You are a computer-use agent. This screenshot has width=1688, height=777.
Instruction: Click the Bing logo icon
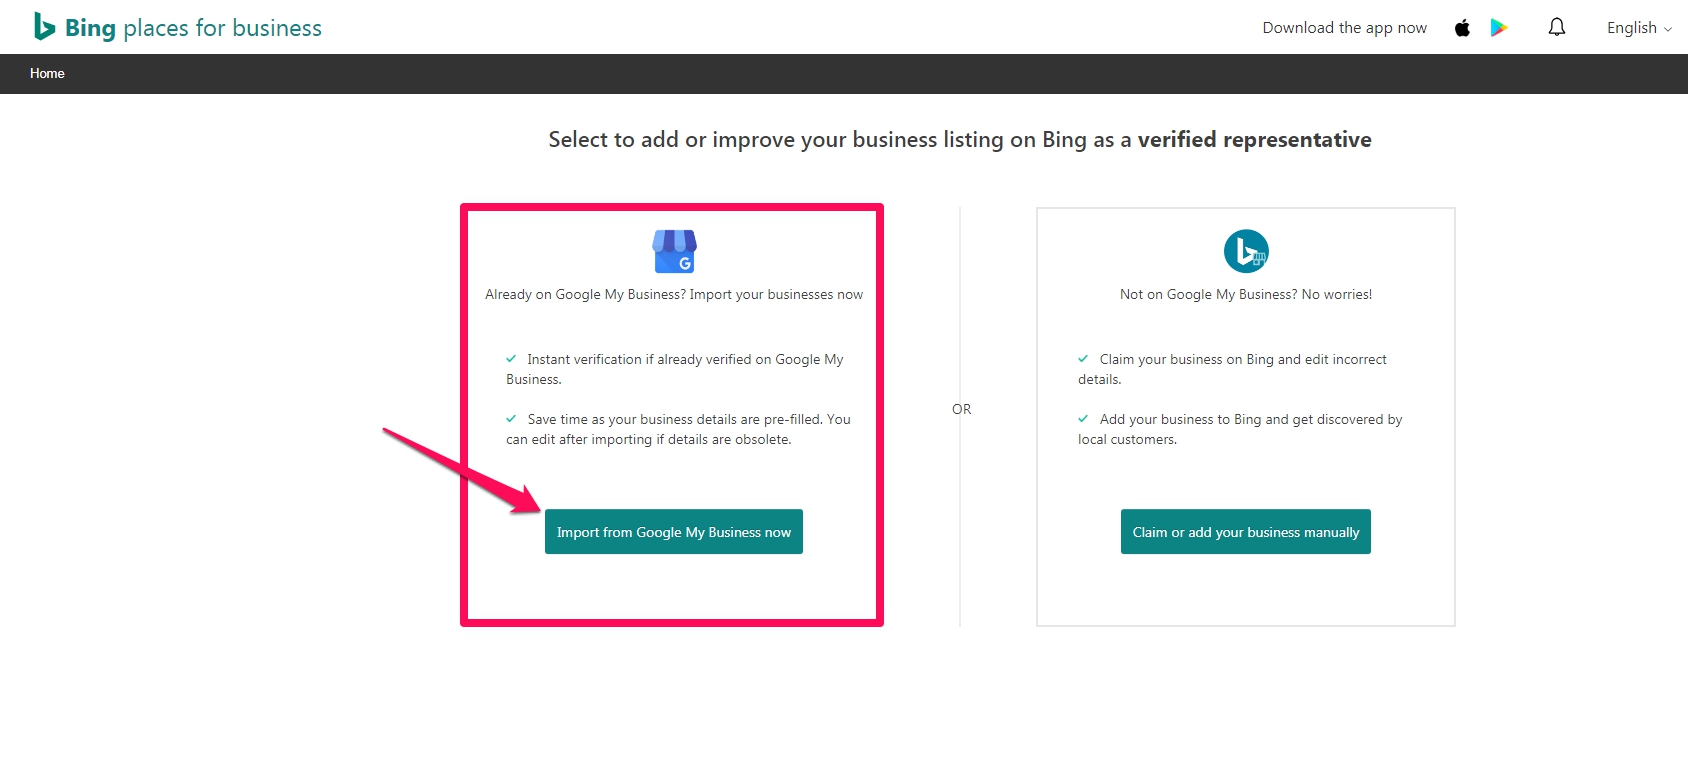coord(44,27)
